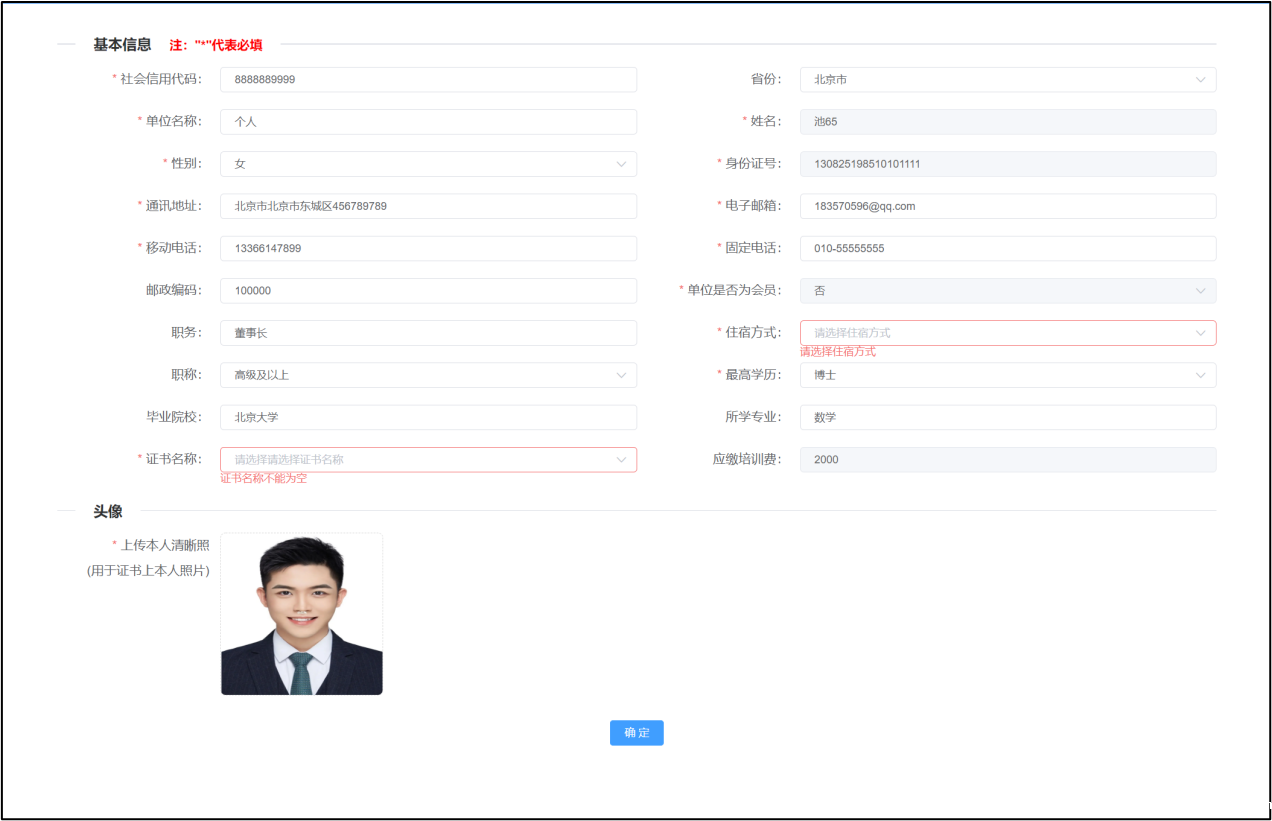Click the 确定 submit button
1272x821 pixels.
pos(636,732)
